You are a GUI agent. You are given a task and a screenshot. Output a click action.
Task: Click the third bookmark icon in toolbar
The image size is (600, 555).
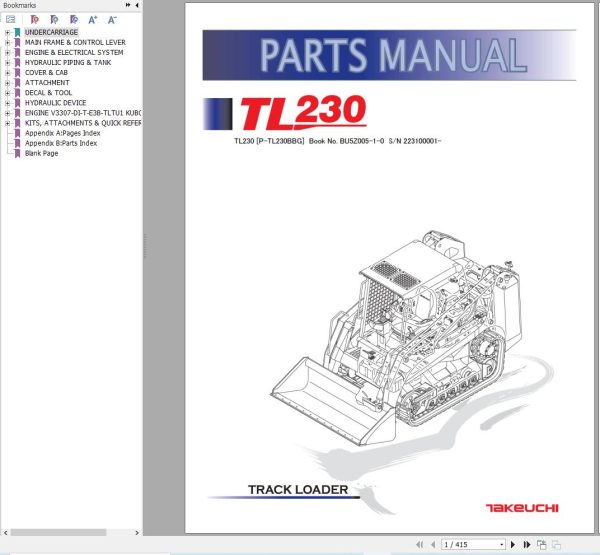(73, 19)
